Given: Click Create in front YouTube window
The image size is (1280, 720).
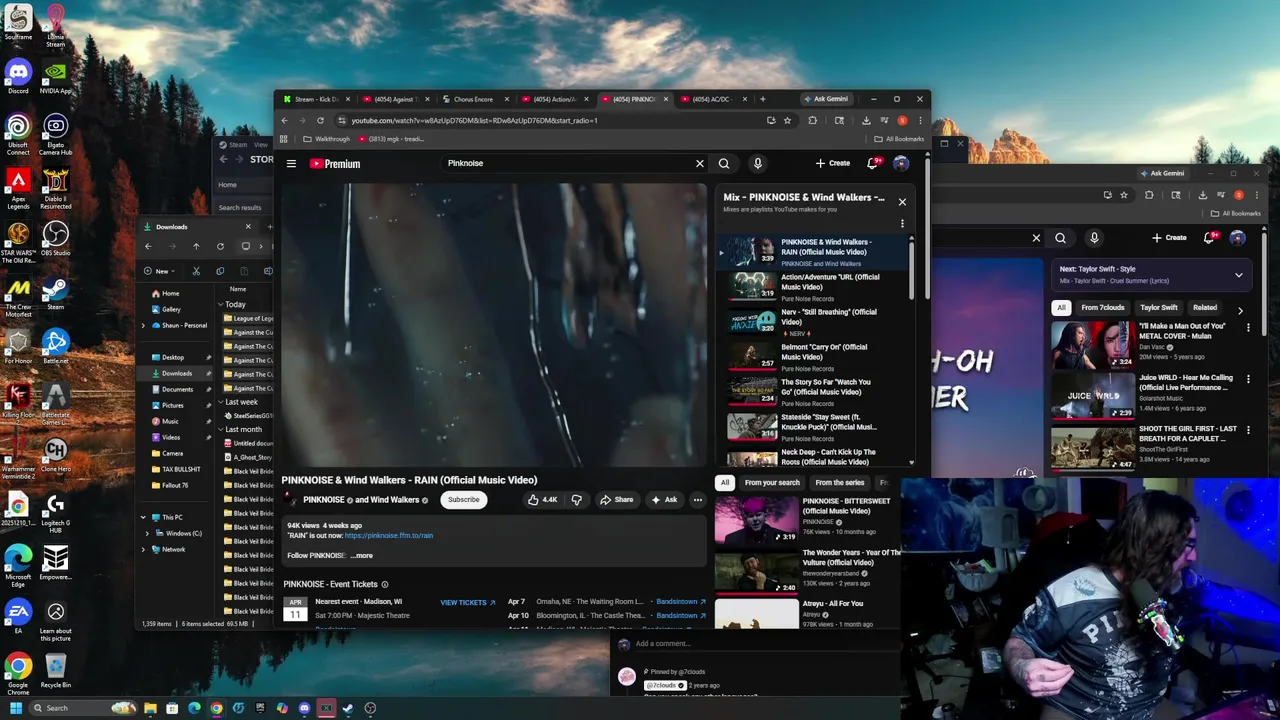Looking at the screenshot, I should coord(832,164).
